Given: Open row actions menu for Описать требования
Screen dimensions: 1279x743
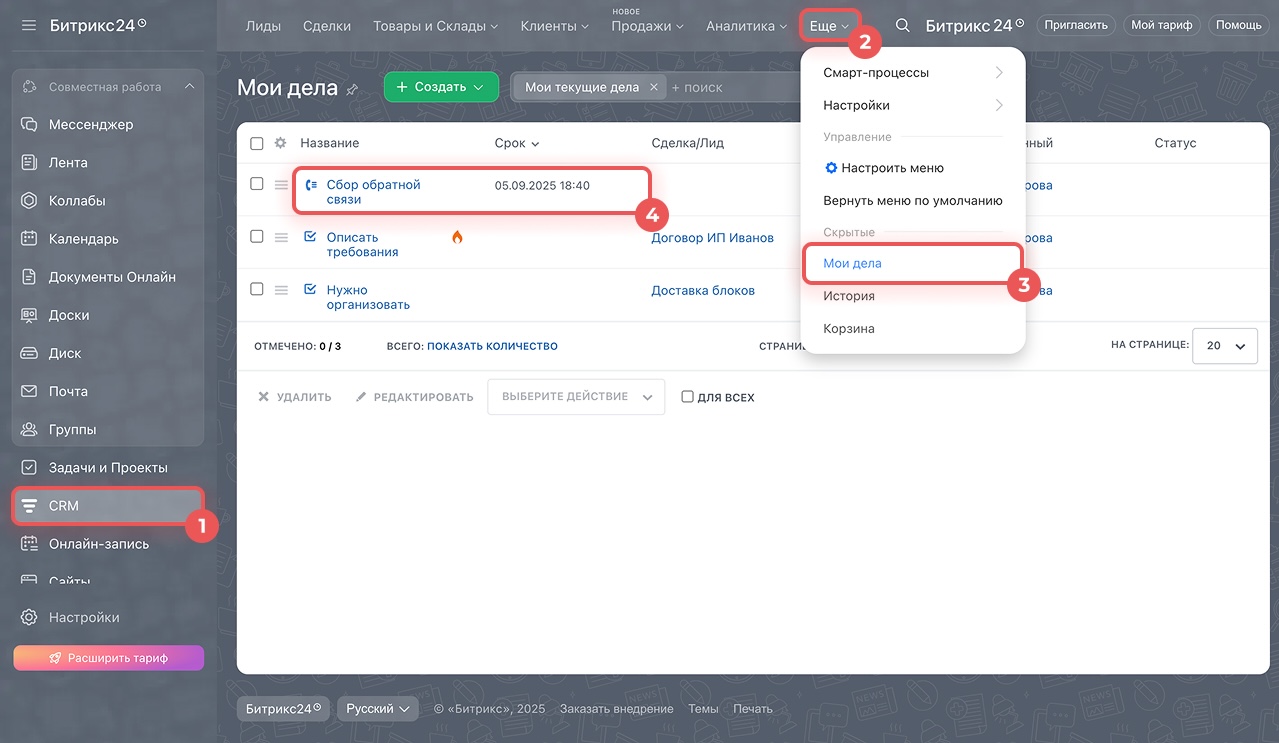Looking at the screenshot, I should [x=282, y=238].
